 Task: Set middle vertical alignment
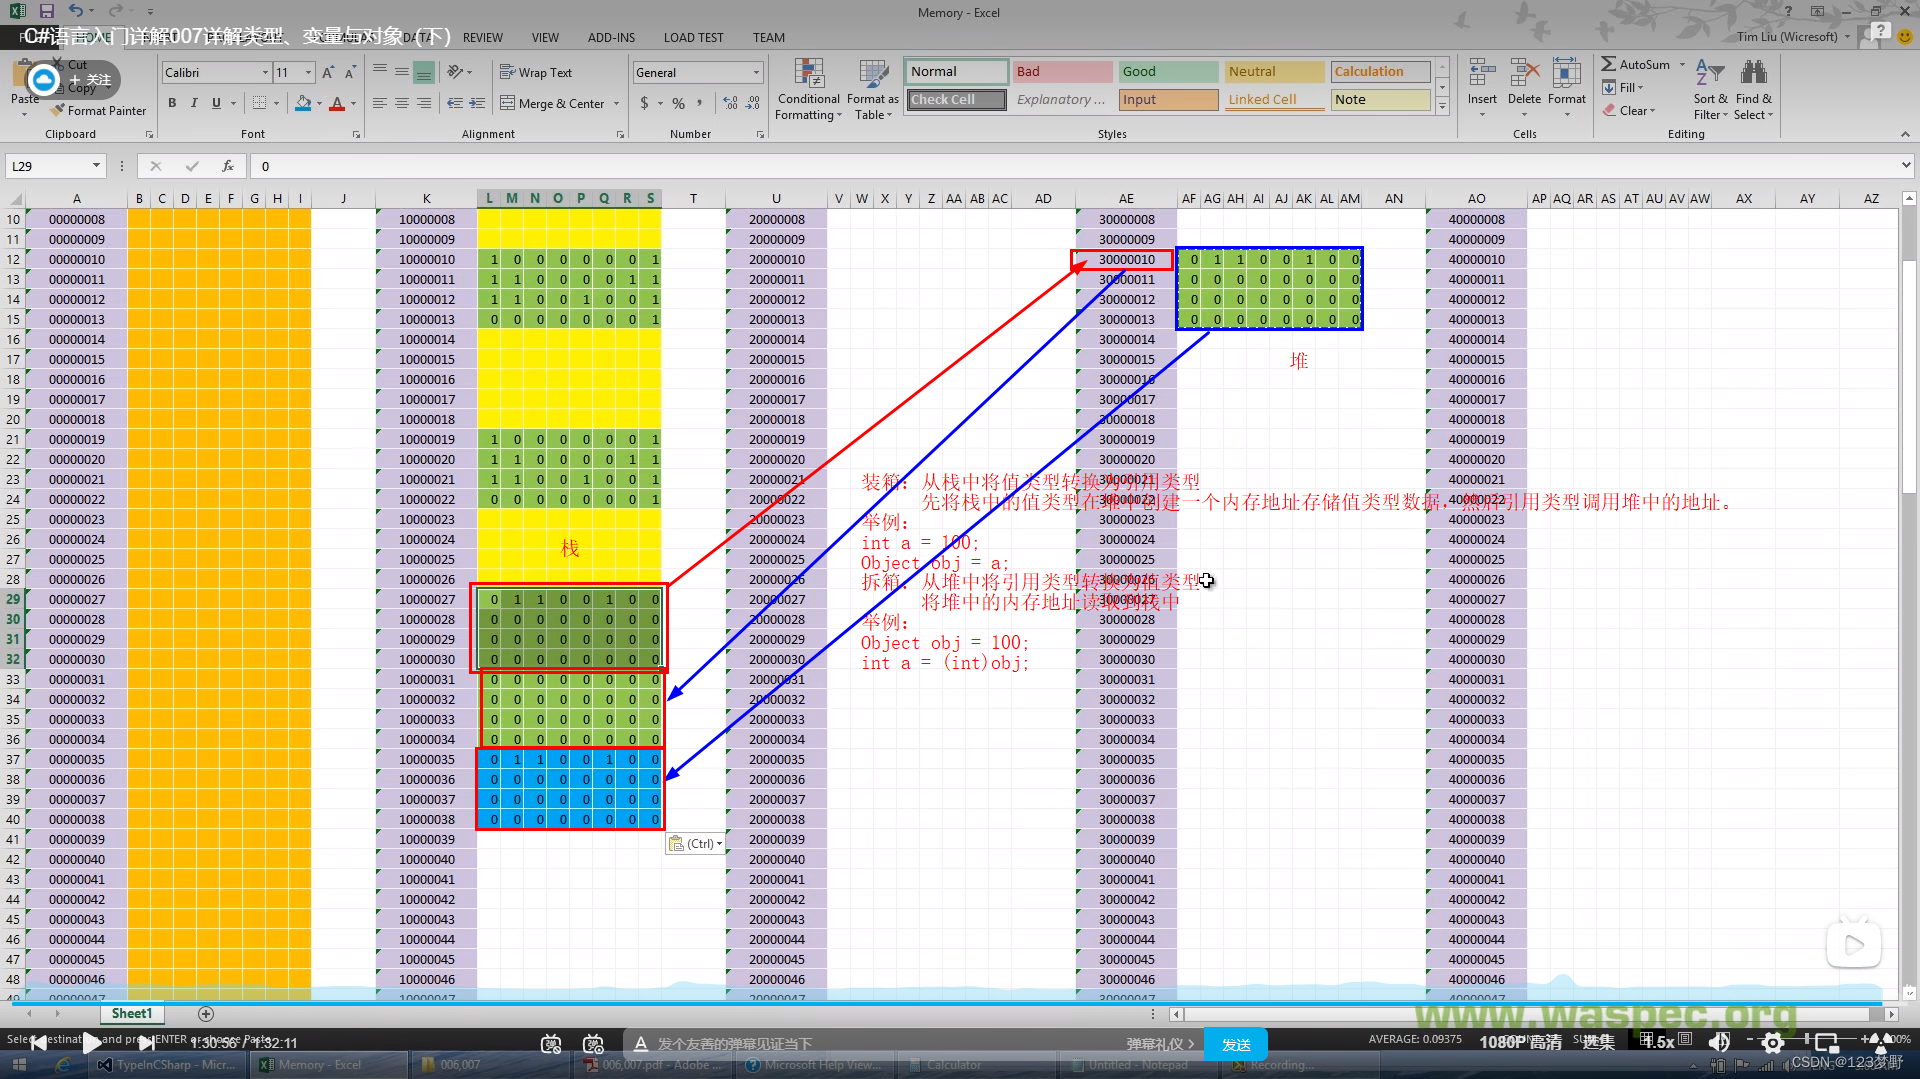(x=402, y=72)
